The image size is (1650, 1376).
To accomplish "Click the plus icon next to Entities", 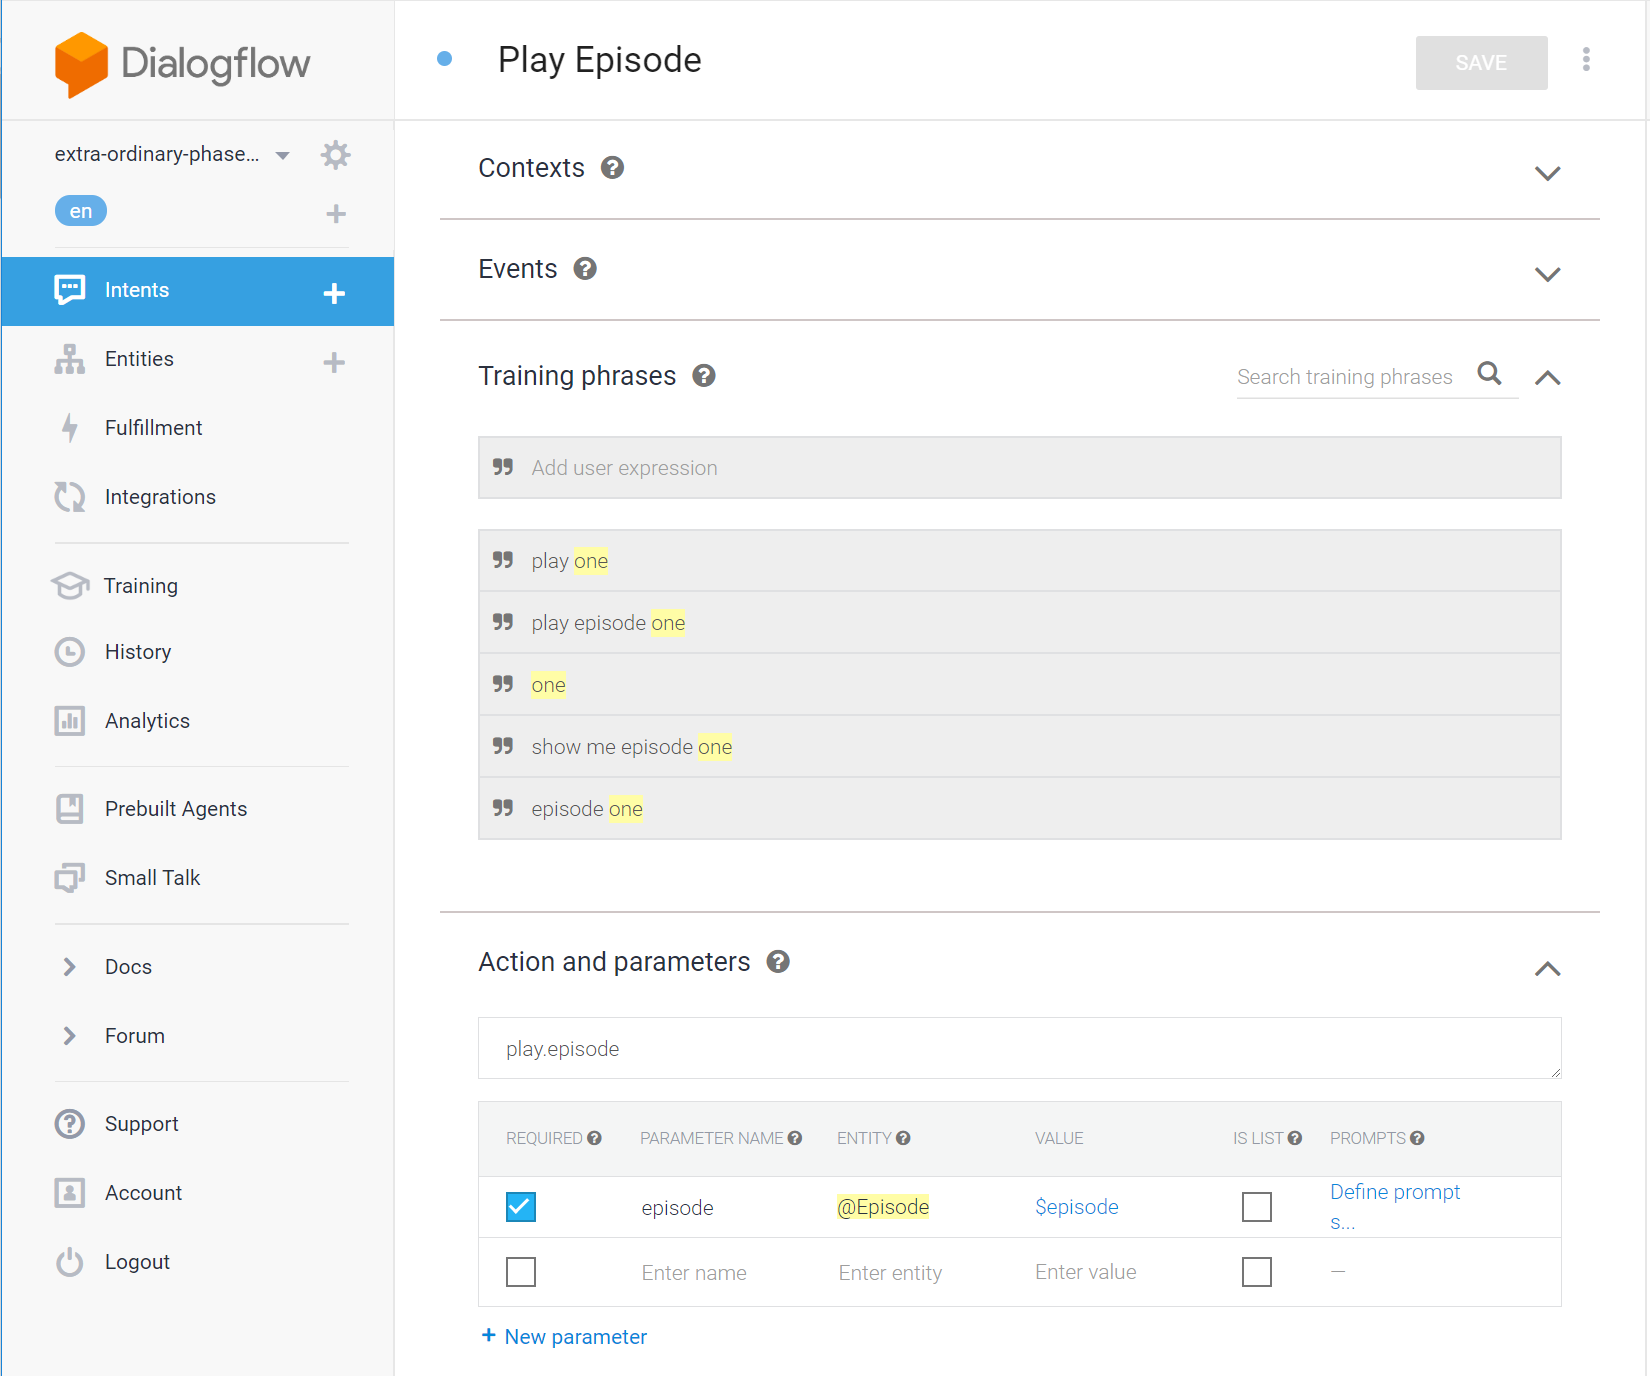I will click(334, 362).
